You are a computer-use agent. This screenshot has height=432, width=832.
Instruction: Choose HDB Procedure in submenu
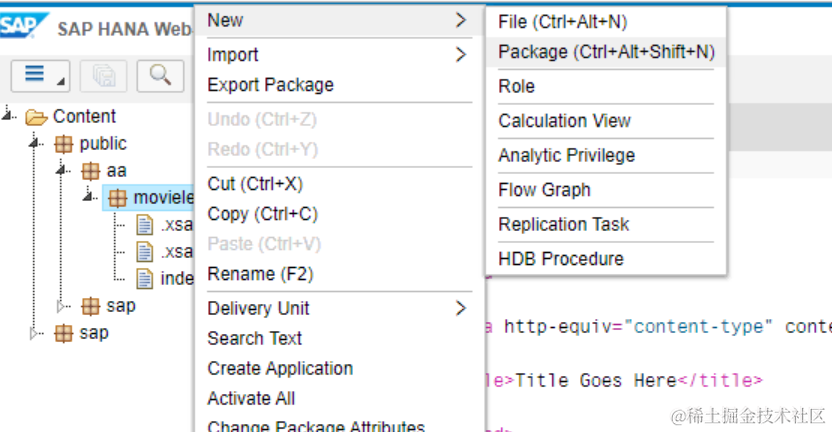click(x=560, y=259)
